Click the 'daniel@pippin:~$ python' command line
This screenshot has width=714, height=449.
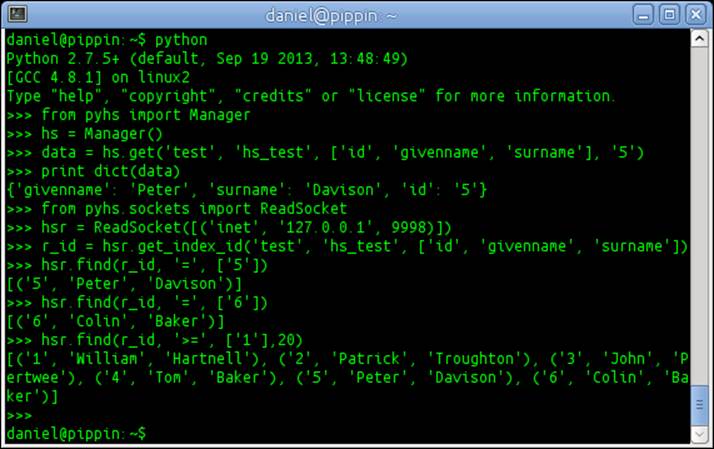[107, 40]
